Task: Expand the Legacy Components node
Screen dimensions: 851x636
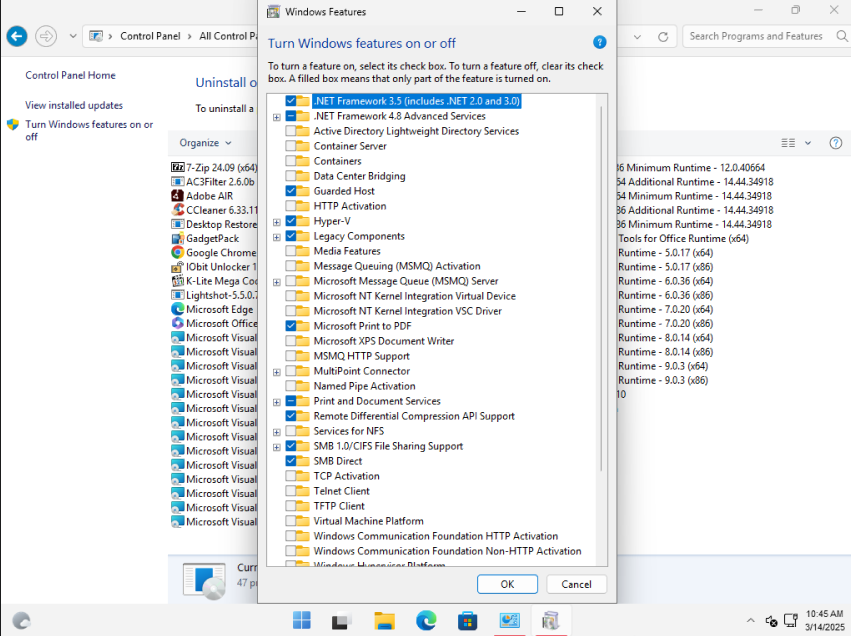Action: tap(277, 237)
